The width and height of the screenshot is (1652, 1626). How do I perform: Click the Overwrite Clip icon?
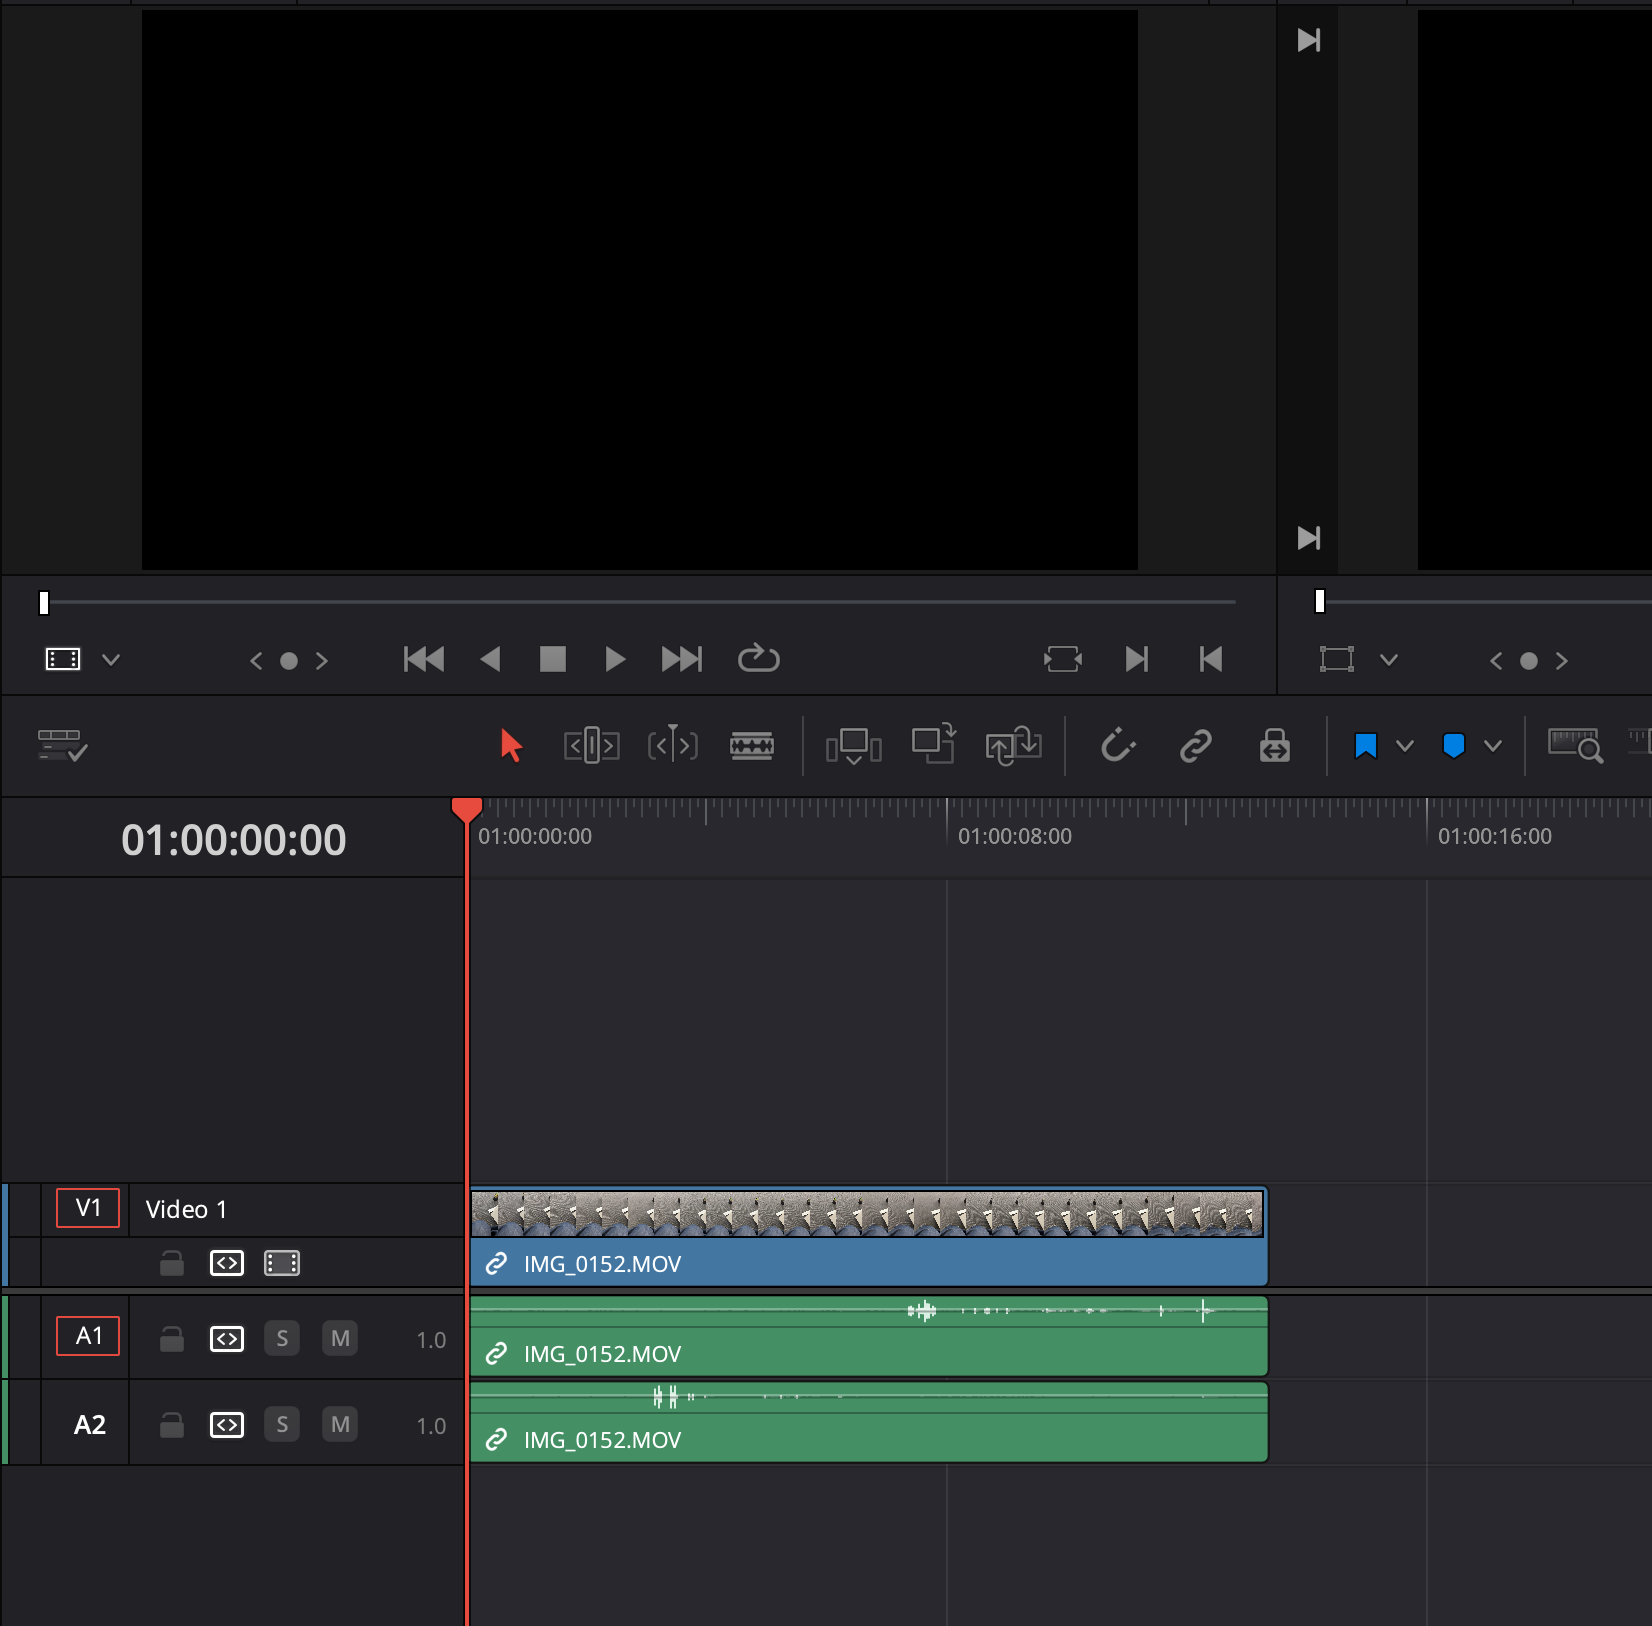(933, 746)
